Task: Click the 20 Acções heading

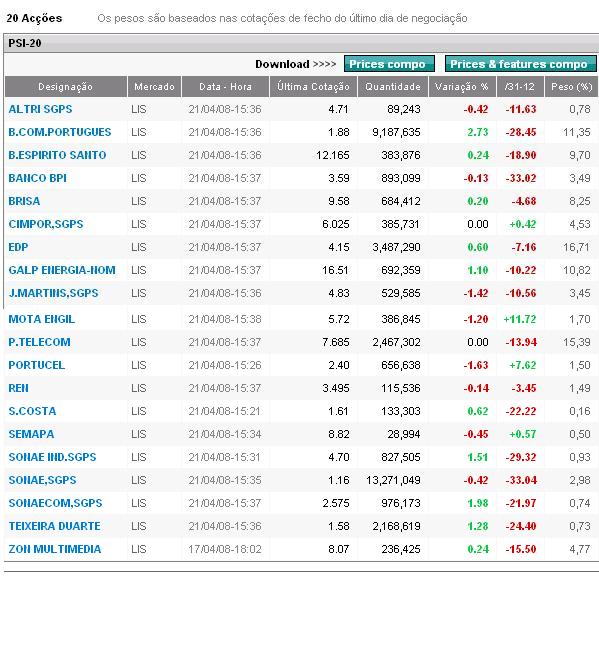Action: pos(34,18)
